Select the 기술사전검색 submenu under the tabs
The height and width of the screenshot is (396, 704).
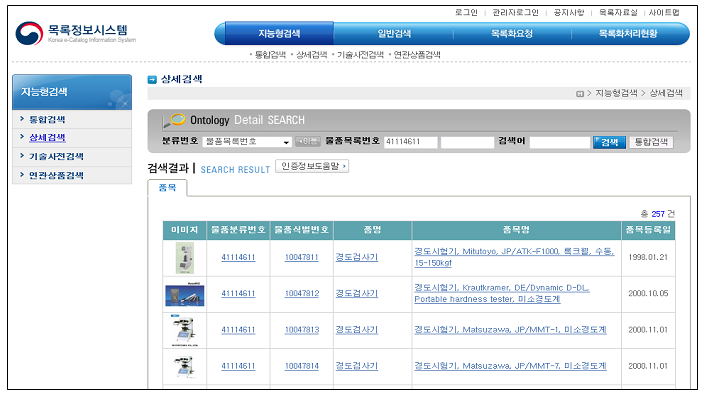coord(361,55)
